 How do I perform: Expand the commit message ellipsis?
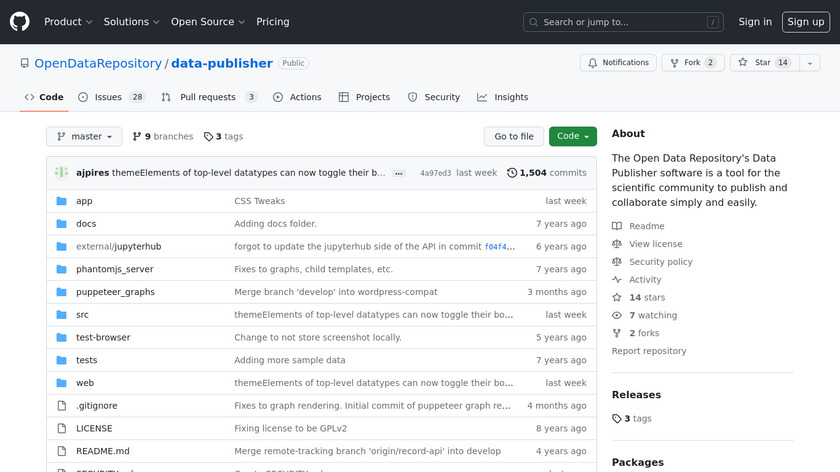(399, 173)
